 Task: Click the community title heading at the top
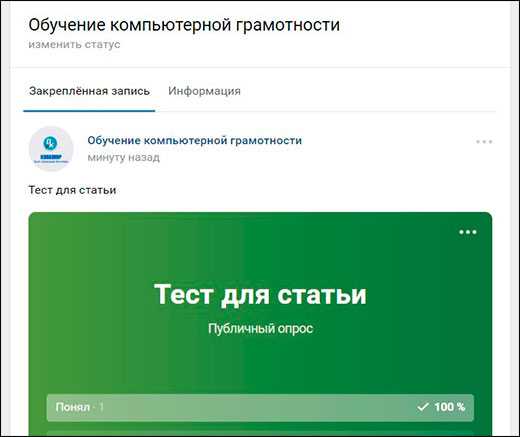pos(184,25)
